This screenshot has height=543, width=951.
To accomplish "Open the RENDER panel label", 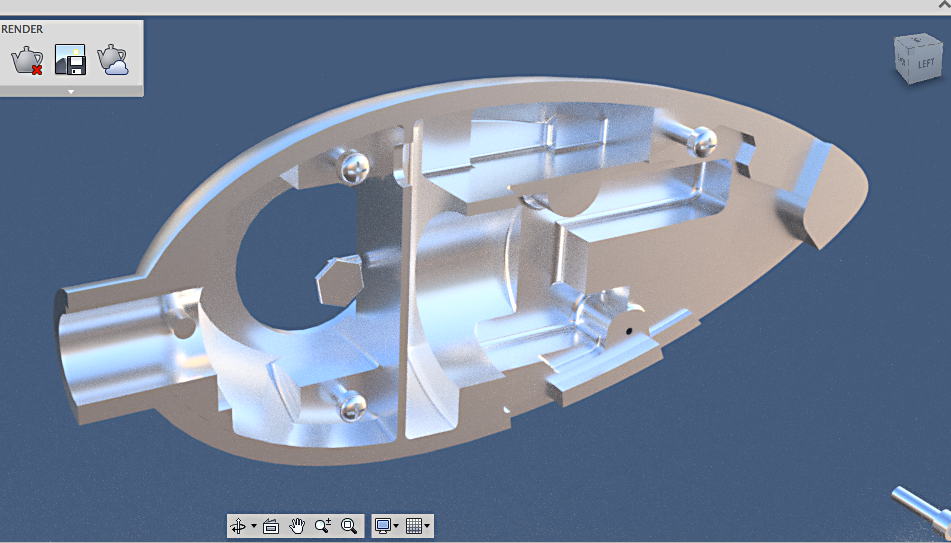I will click(x=22, y=29).
